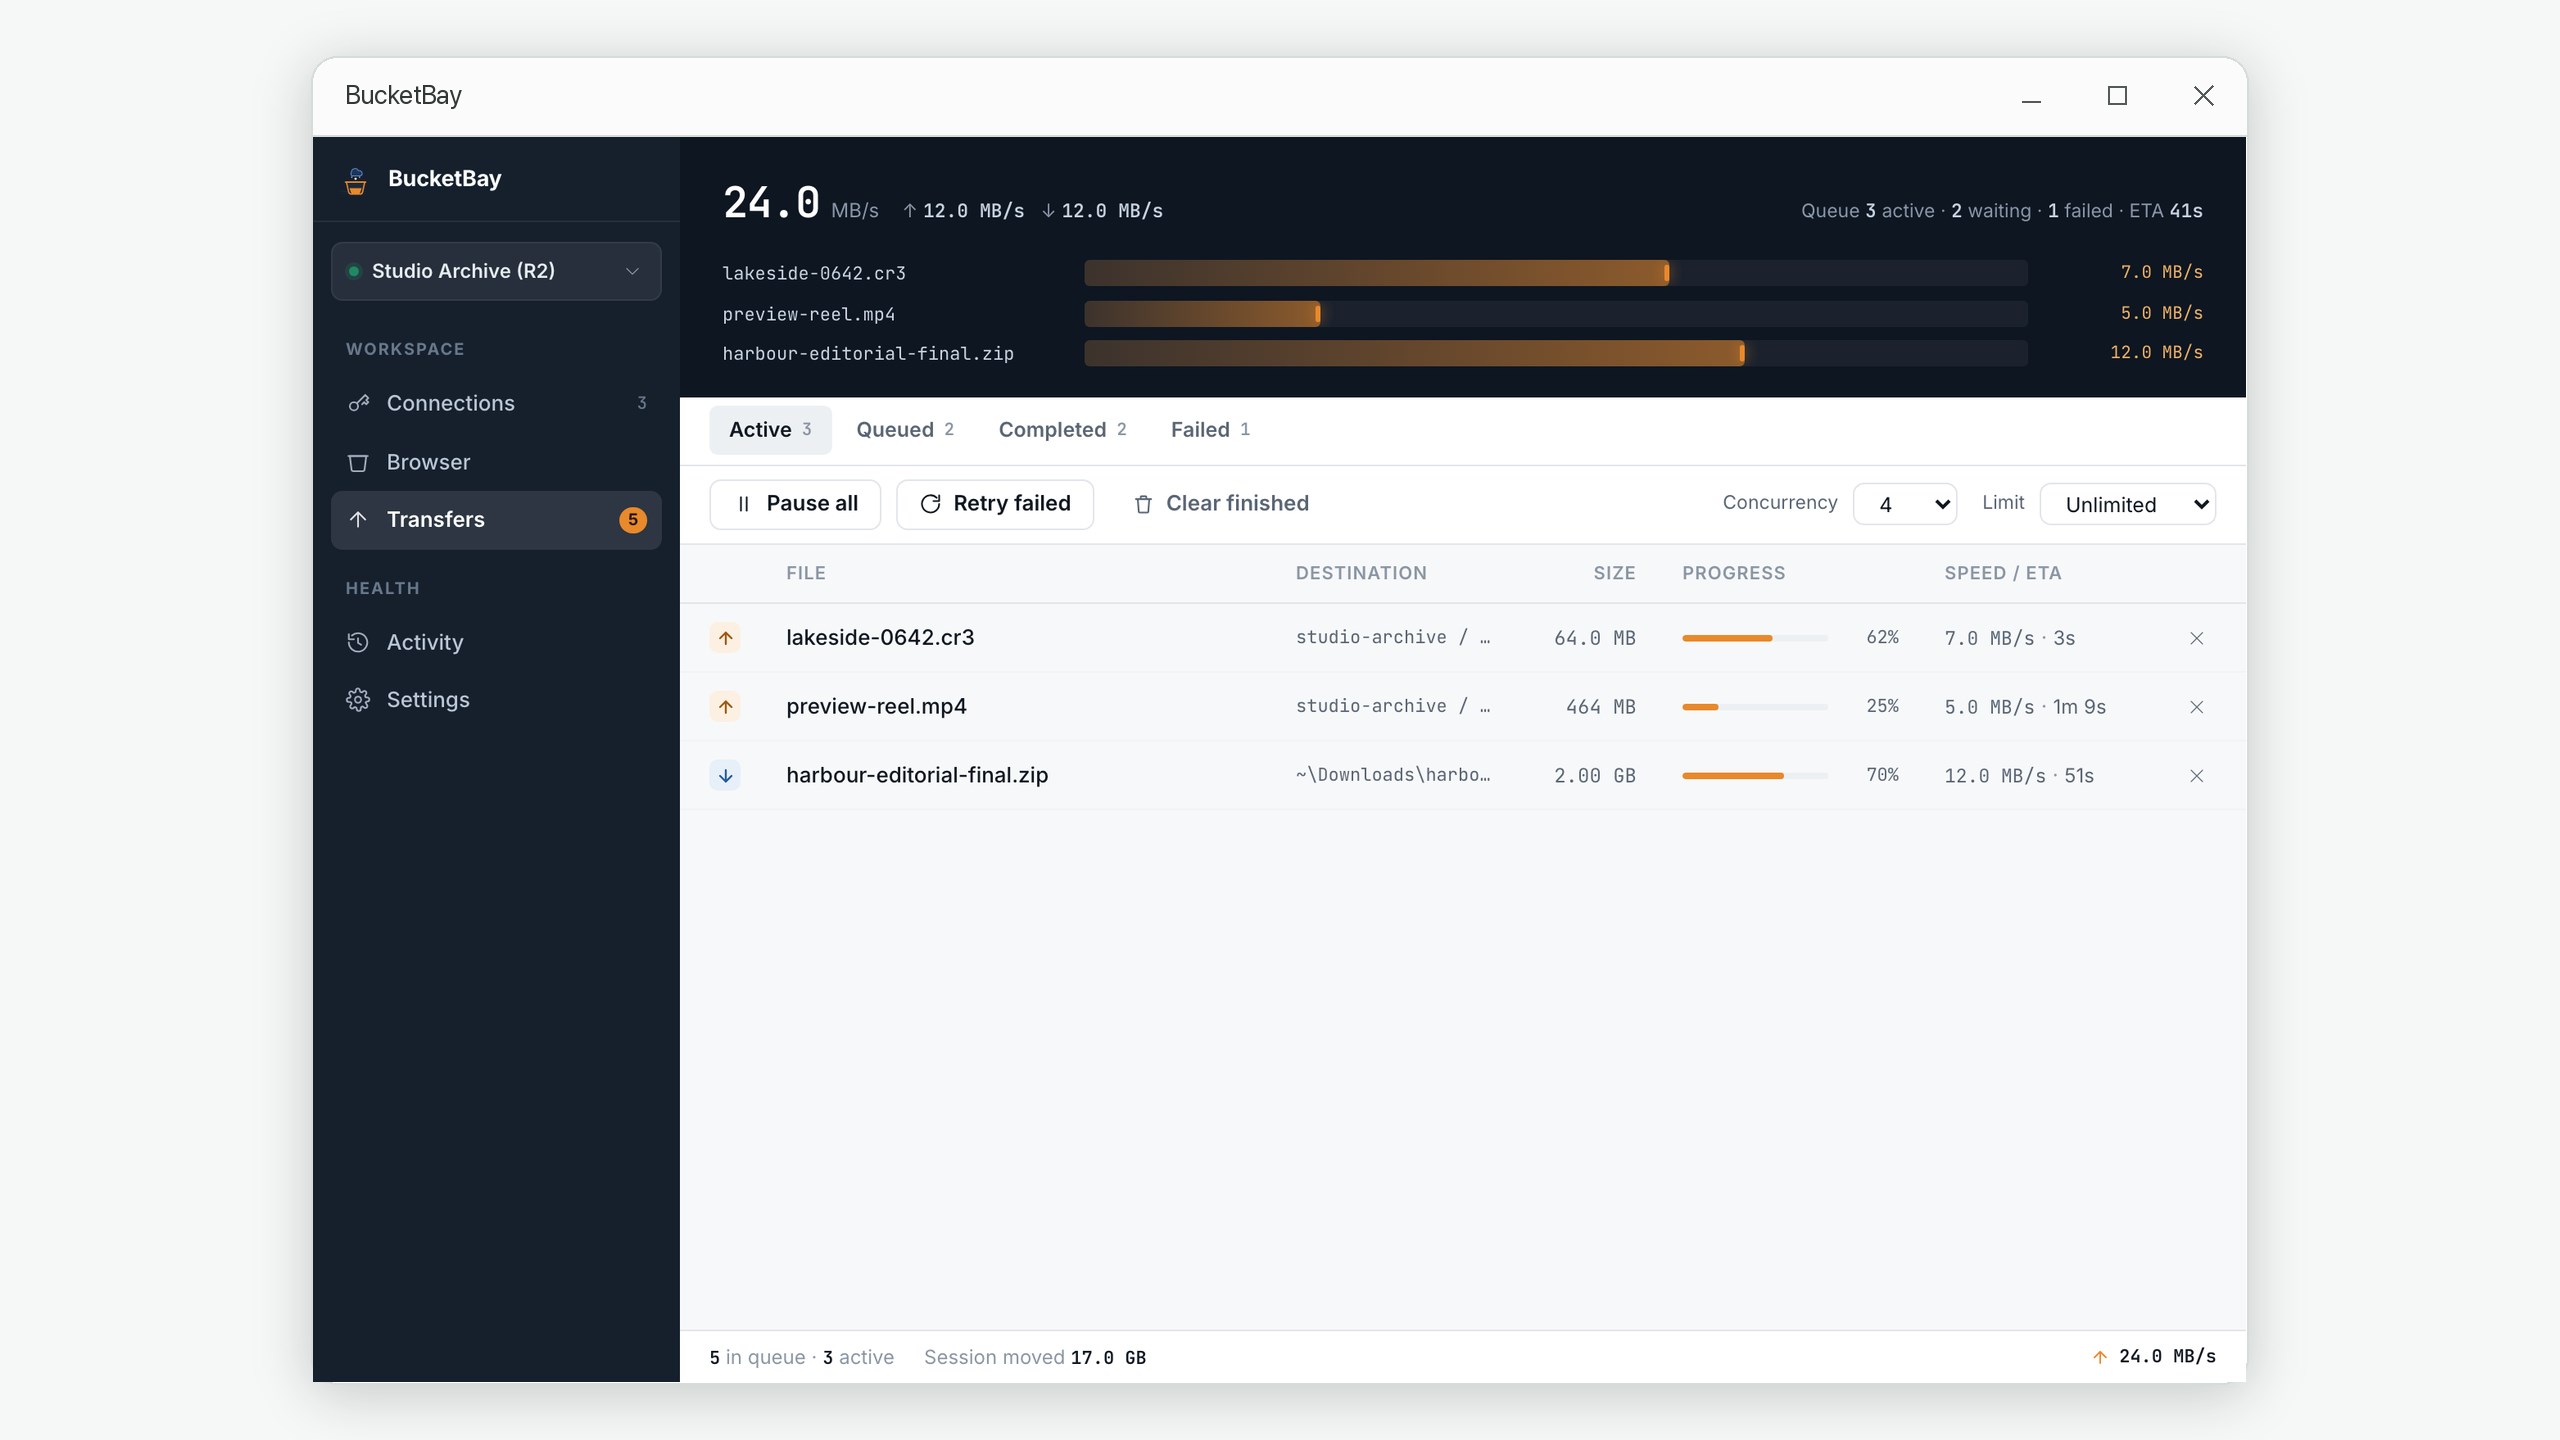Cancel the harbour-editorial-final.zip transfer

point(2196,776)
